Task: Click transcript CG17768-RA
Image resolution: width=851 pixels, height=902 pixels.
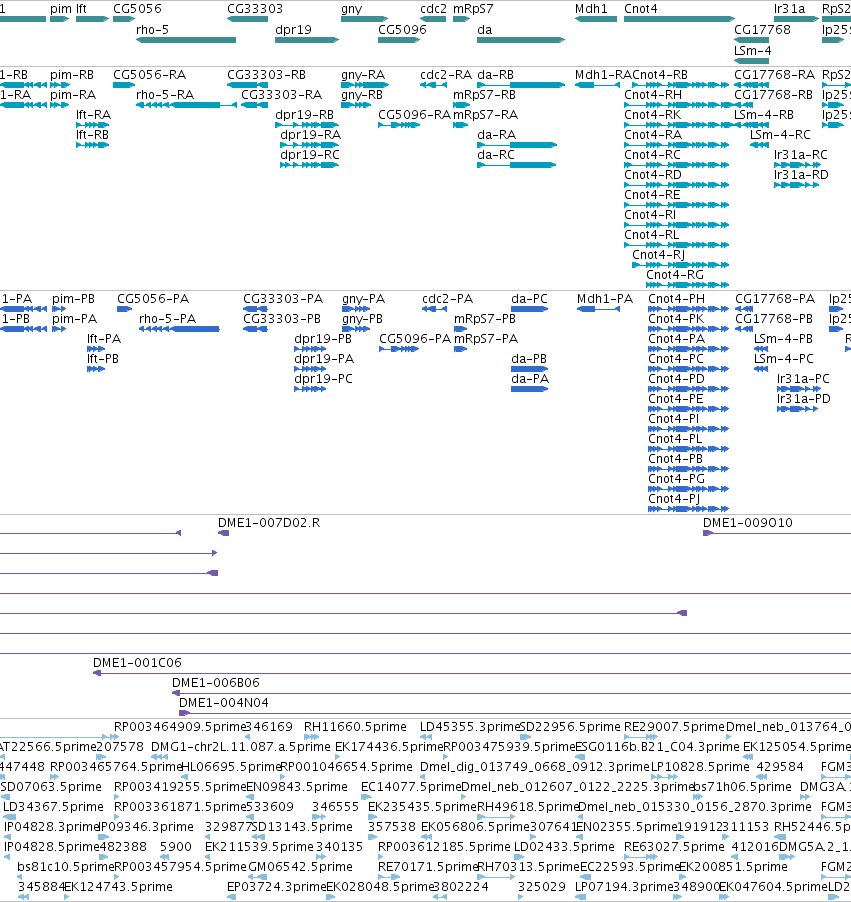Action: pos(774,75)
